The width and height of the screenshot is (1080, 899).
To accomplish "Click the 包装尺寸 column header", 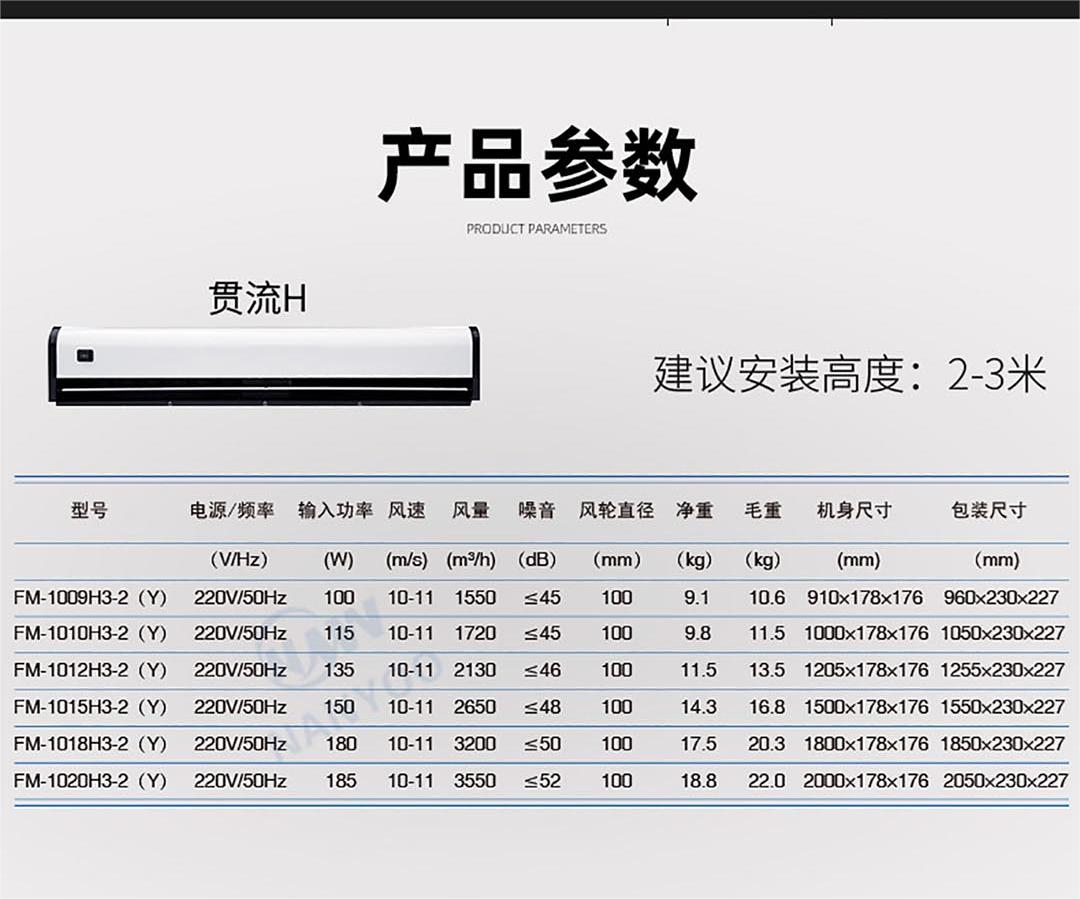I will 988,510.
